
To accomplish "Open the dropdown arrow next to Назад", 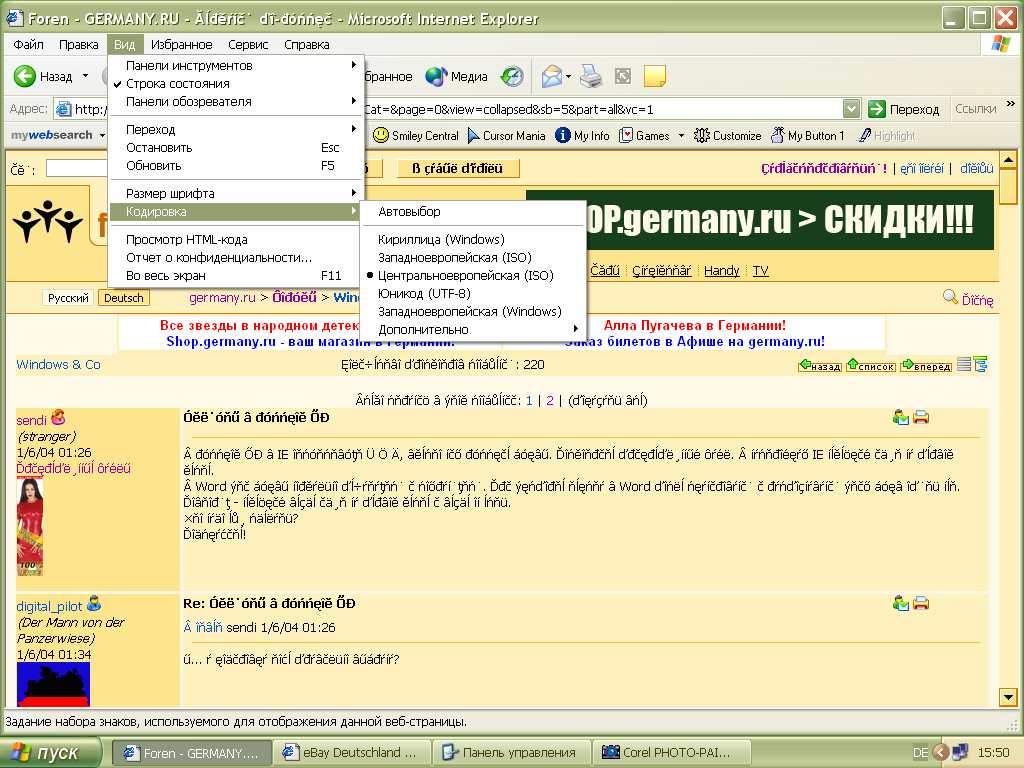I will [85, 76].
